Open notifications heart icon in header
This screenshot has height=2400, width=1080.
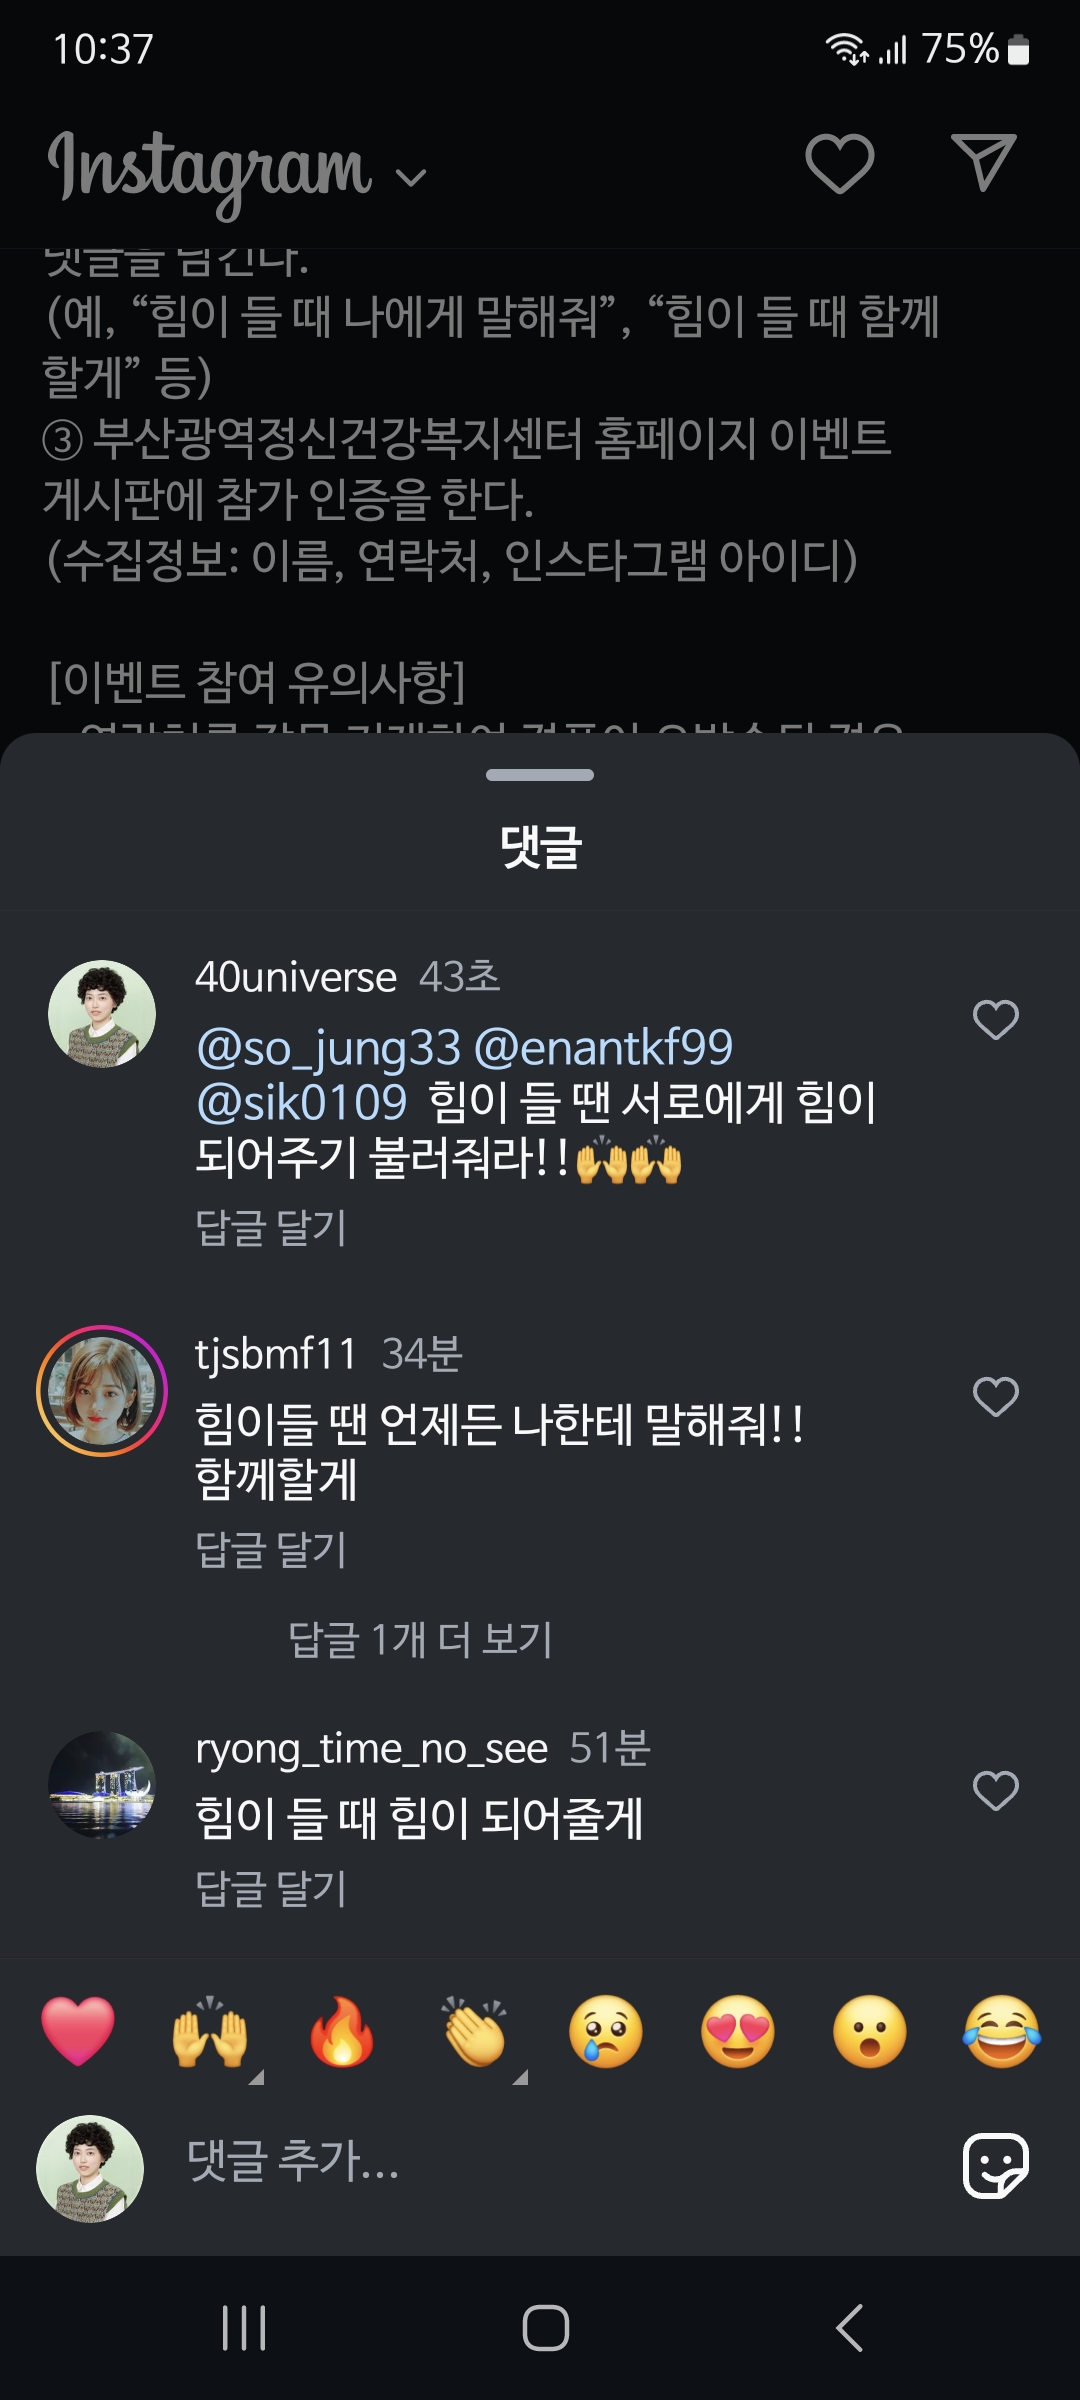click(x=840, y=163)
